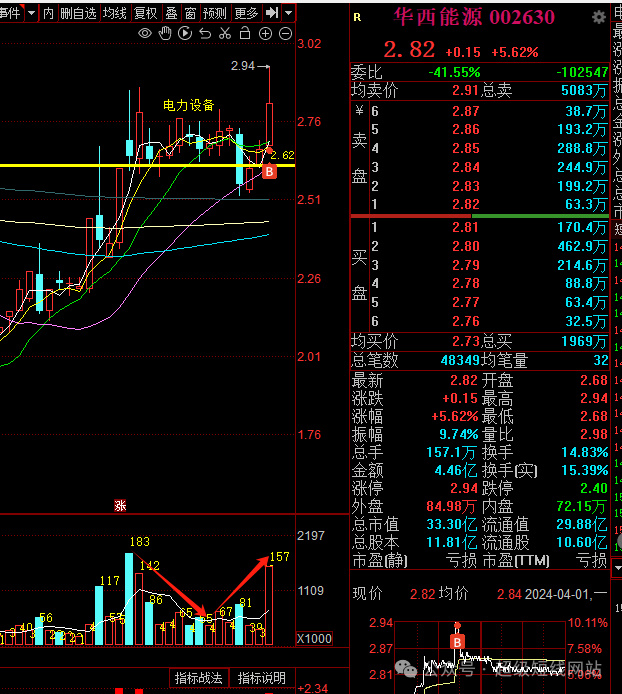622x694 pixels.
Task: Select buy level 1 price 2.81
Action: click(x=466, y=227)
